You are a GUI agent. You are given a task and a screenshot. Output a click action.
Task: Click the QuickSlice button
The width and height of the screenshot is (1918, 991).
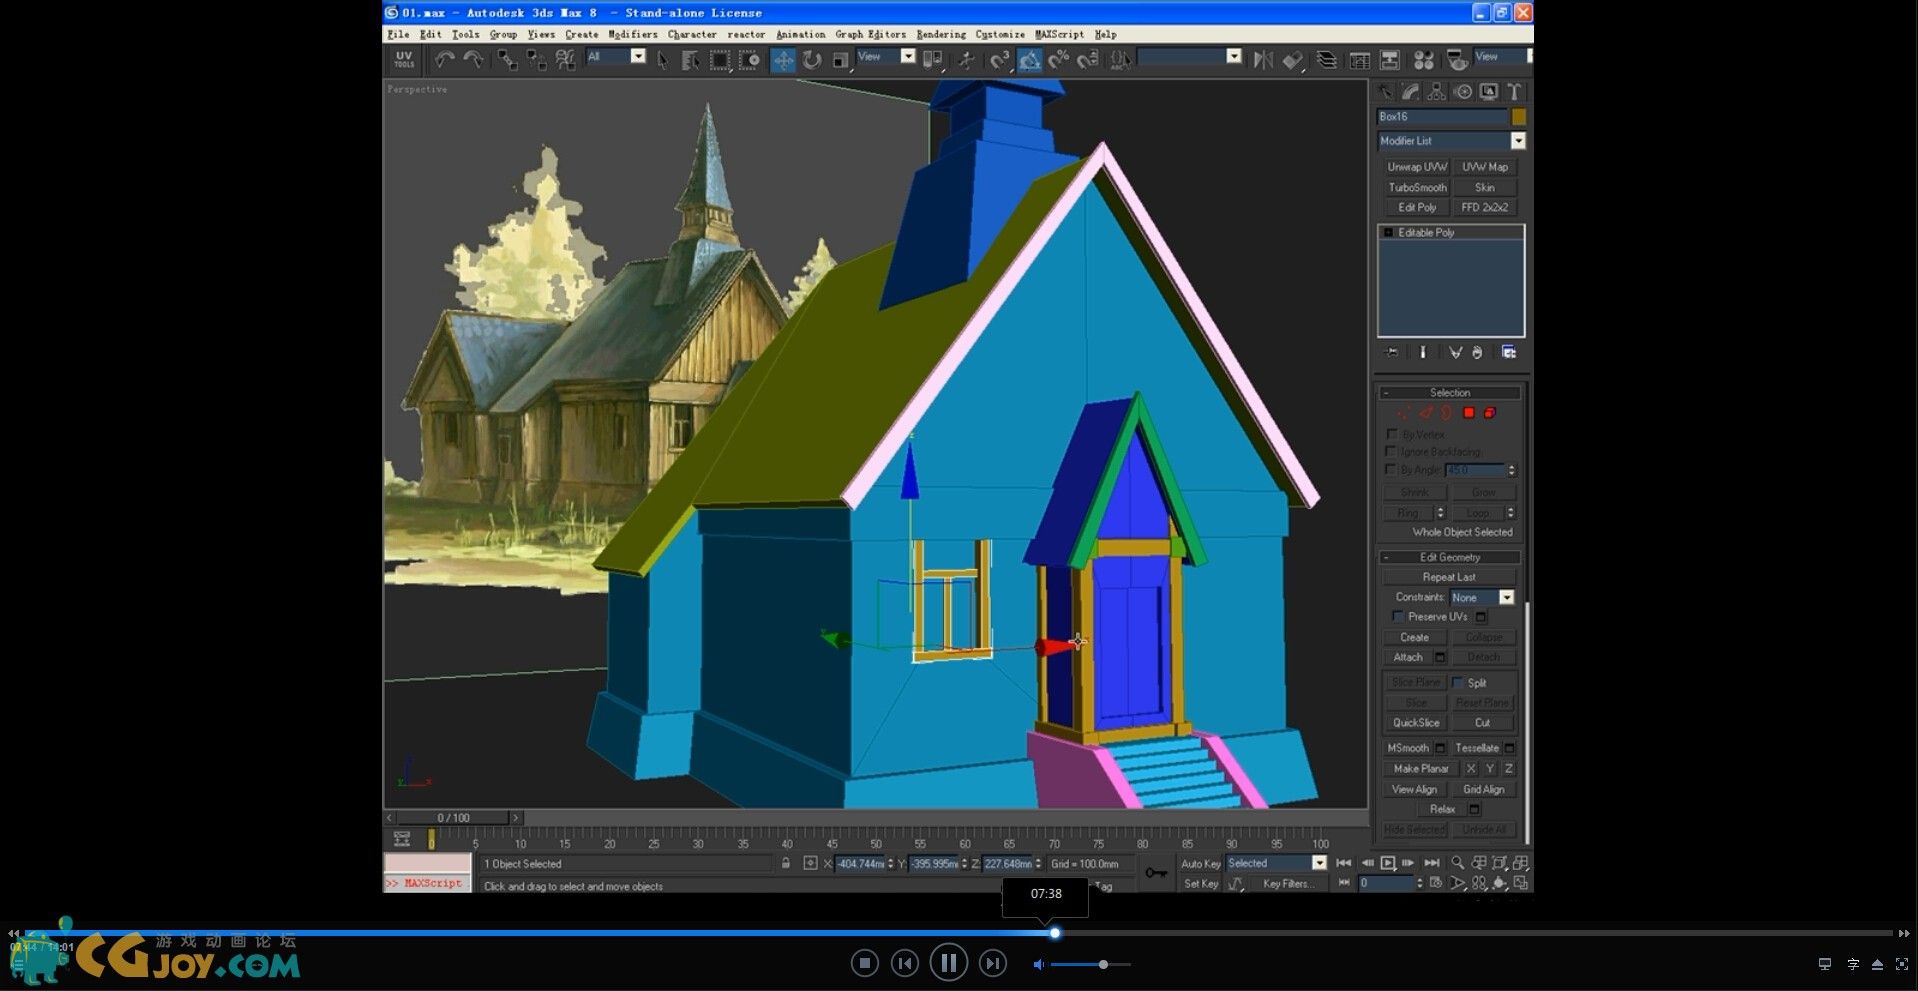point(1416,723)
